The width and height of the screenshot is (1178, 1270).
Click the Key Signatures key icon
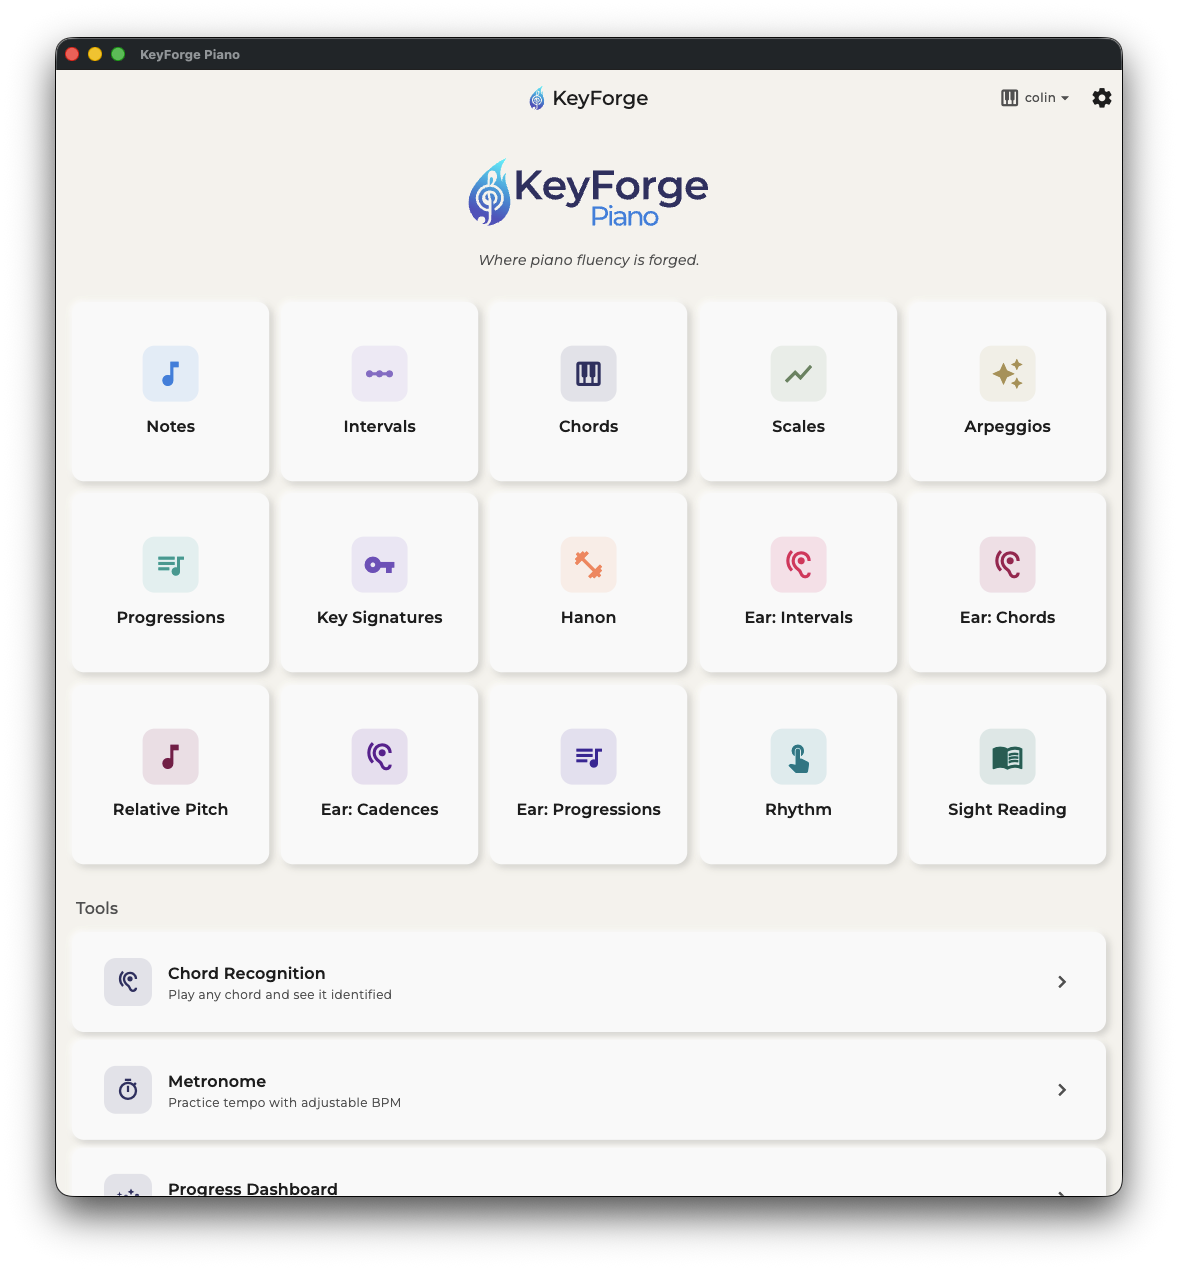tap(379, 565)
